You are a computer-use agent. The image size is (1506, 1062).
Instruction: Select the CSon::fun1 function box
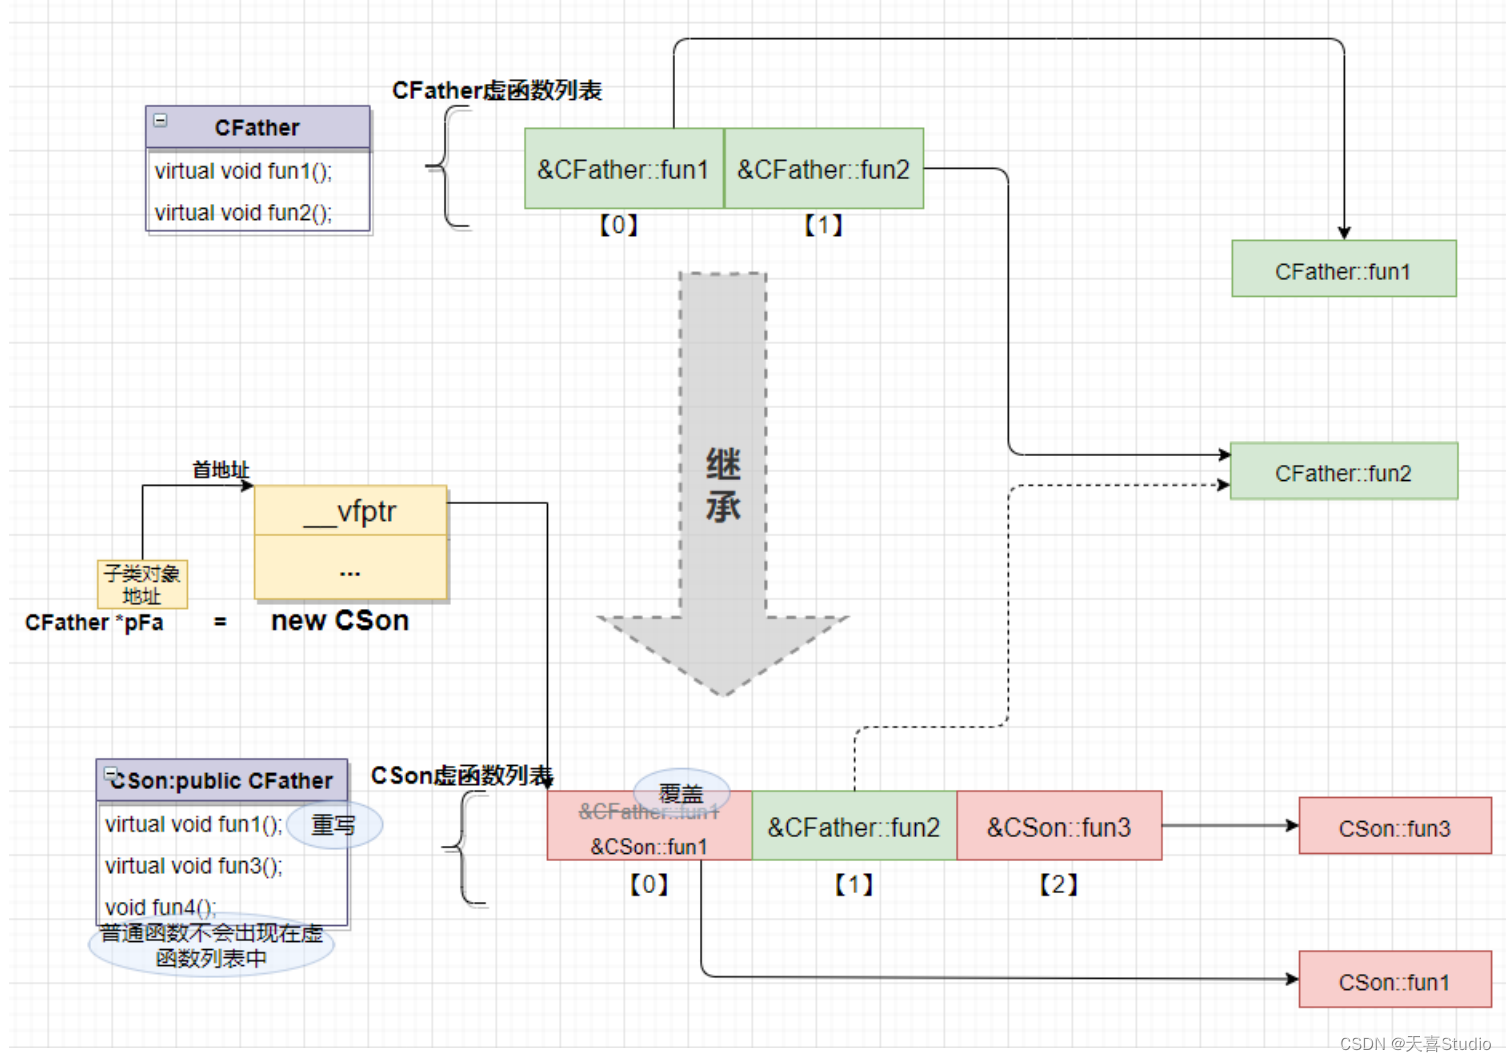1395,980
